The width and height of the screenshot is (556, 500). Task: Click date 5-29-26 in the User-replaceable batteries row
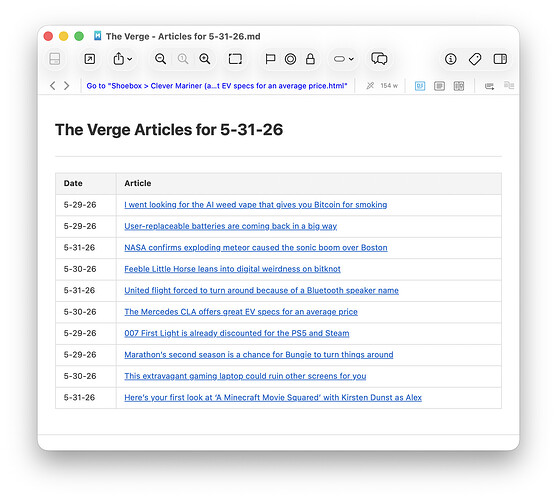[x=80, y=226]
